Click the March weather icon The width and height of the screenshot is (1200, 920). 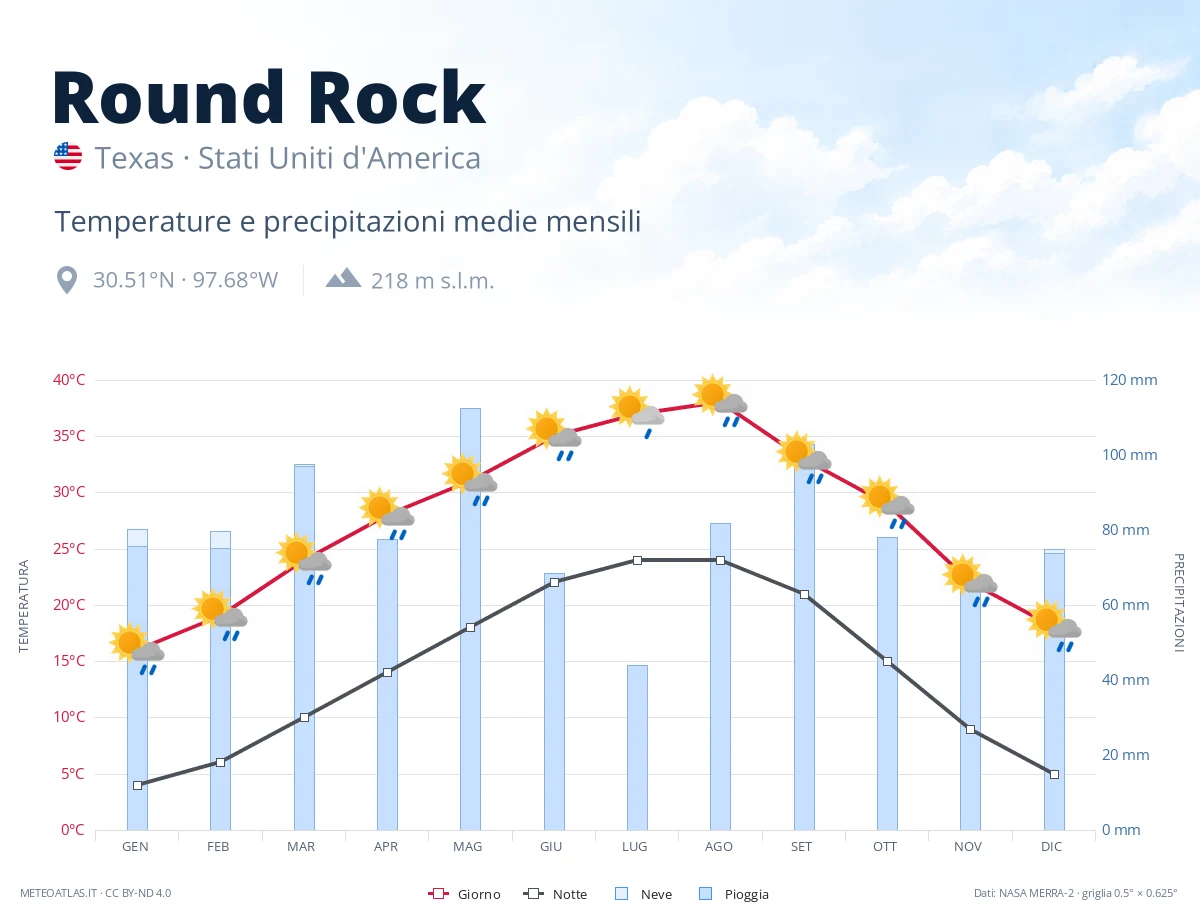(304, 558)
